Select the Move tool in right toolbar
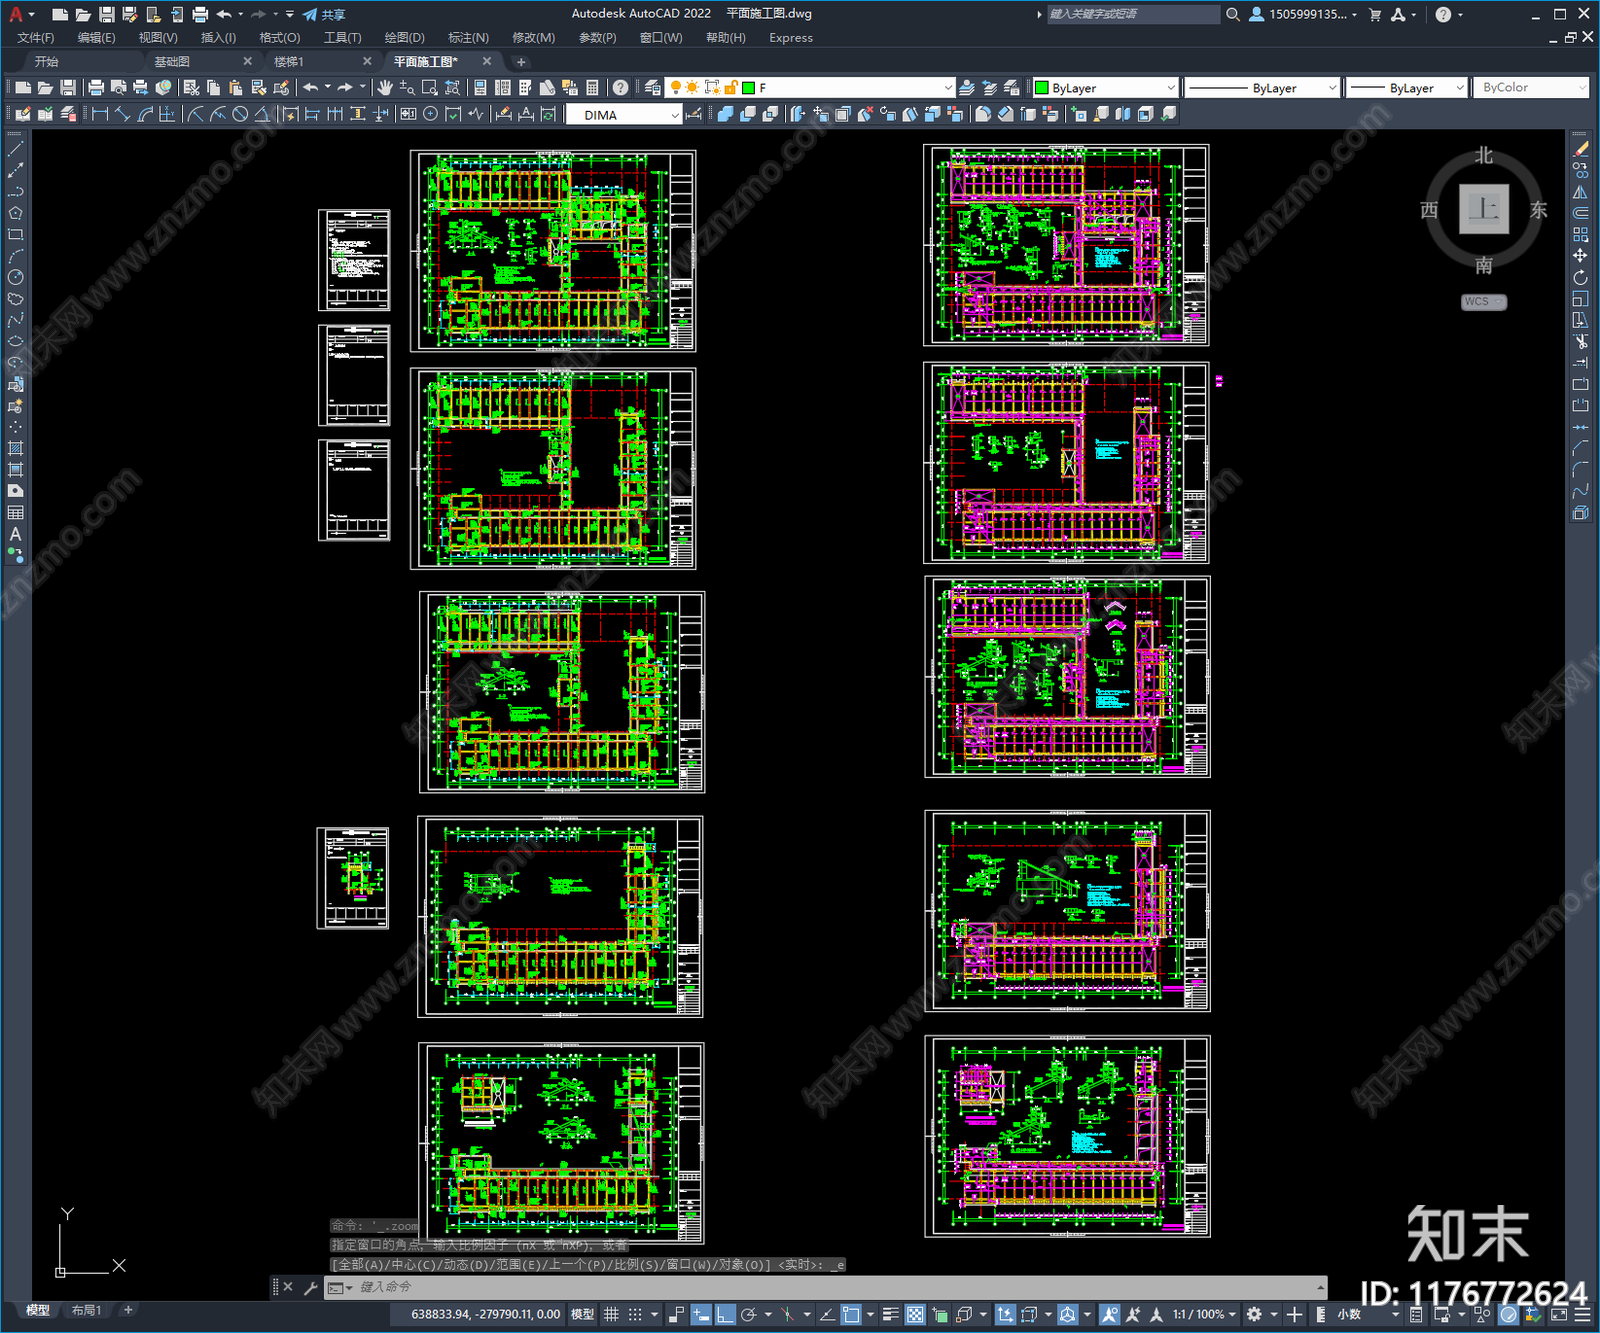The width and height of the screenshot is (1600, 1333). tap(1580, 256)
